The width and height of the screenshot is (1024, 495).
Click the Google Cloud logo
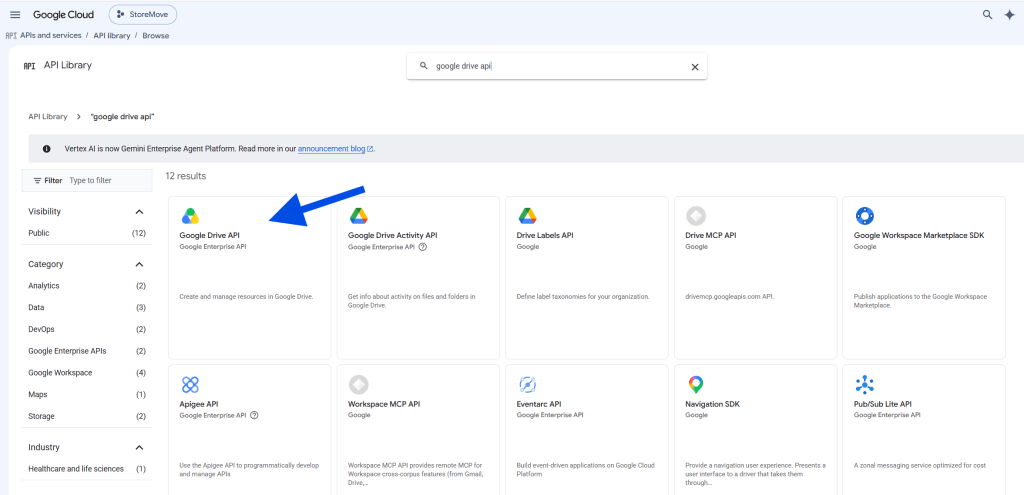[63, 14]
